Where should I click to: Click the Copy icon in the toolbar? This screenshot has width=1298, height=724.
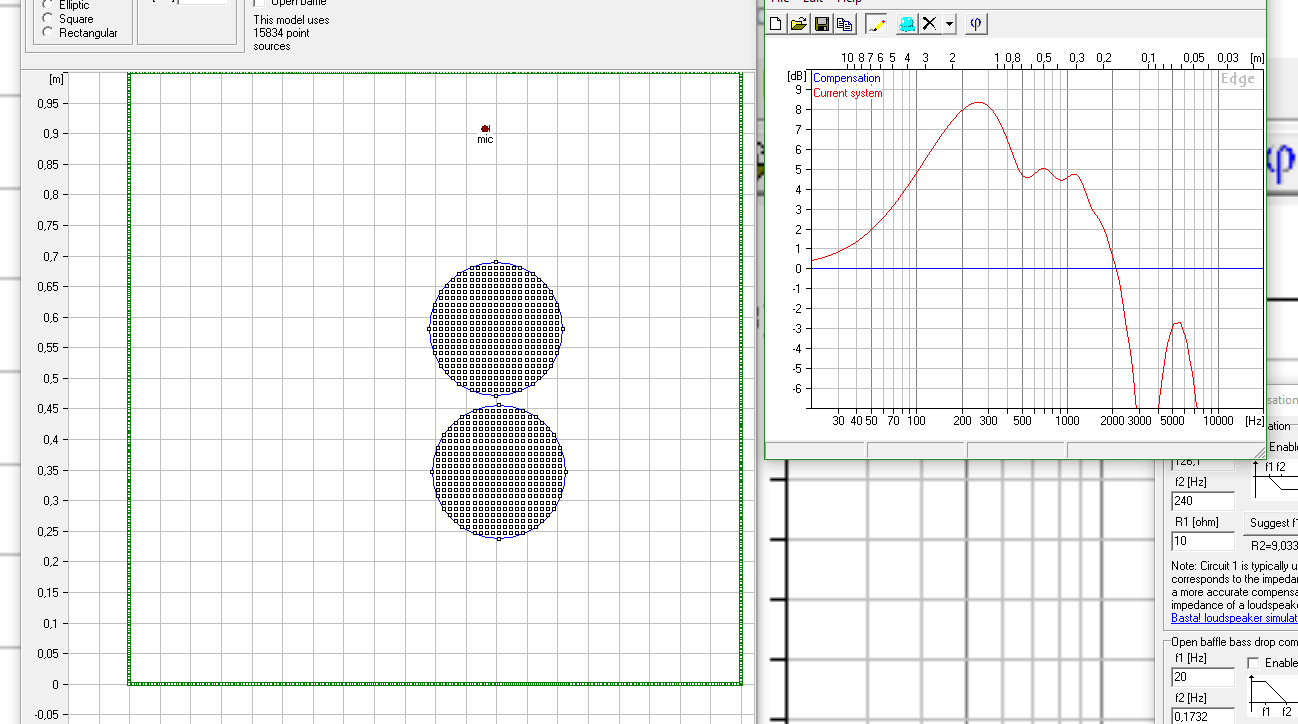click(844, 24)
